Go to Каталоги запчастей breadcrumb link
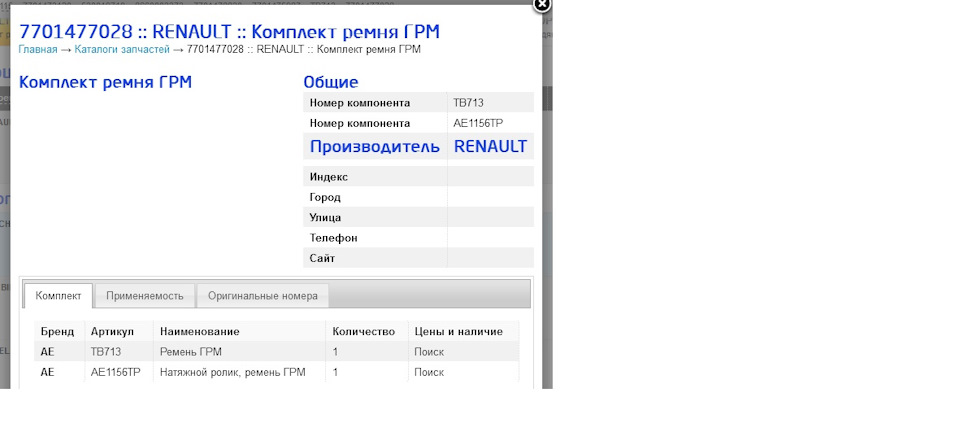The height and width of the screenshot is (441, 960). 122,50
